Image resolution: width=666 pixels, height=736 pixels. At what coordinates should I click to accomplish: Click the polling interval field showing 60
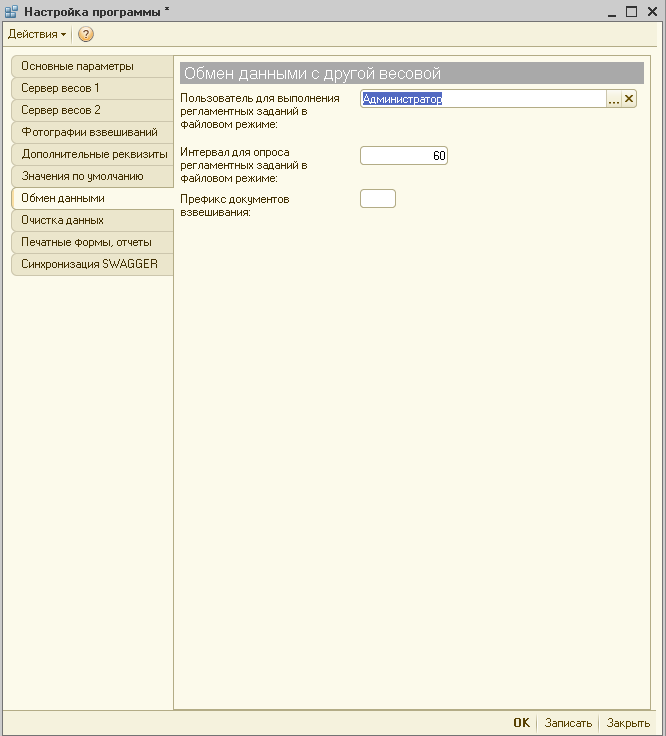click(403, 155)
